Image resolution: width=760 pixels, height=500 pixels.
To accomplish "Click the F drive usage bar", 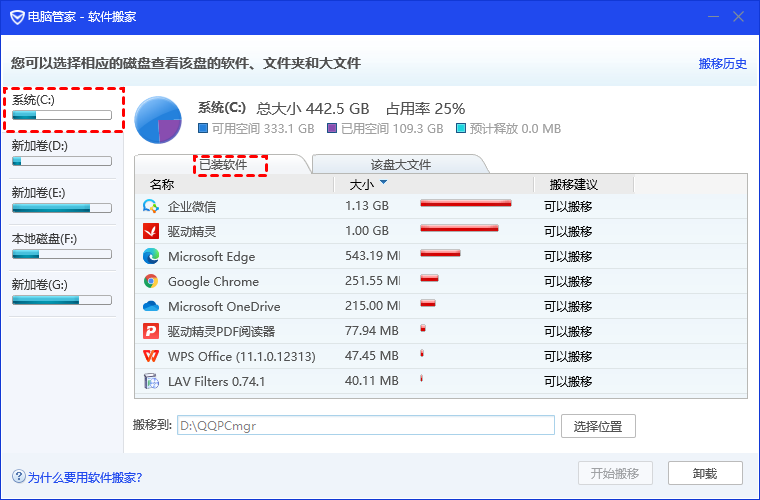I will tap(62, 254).
